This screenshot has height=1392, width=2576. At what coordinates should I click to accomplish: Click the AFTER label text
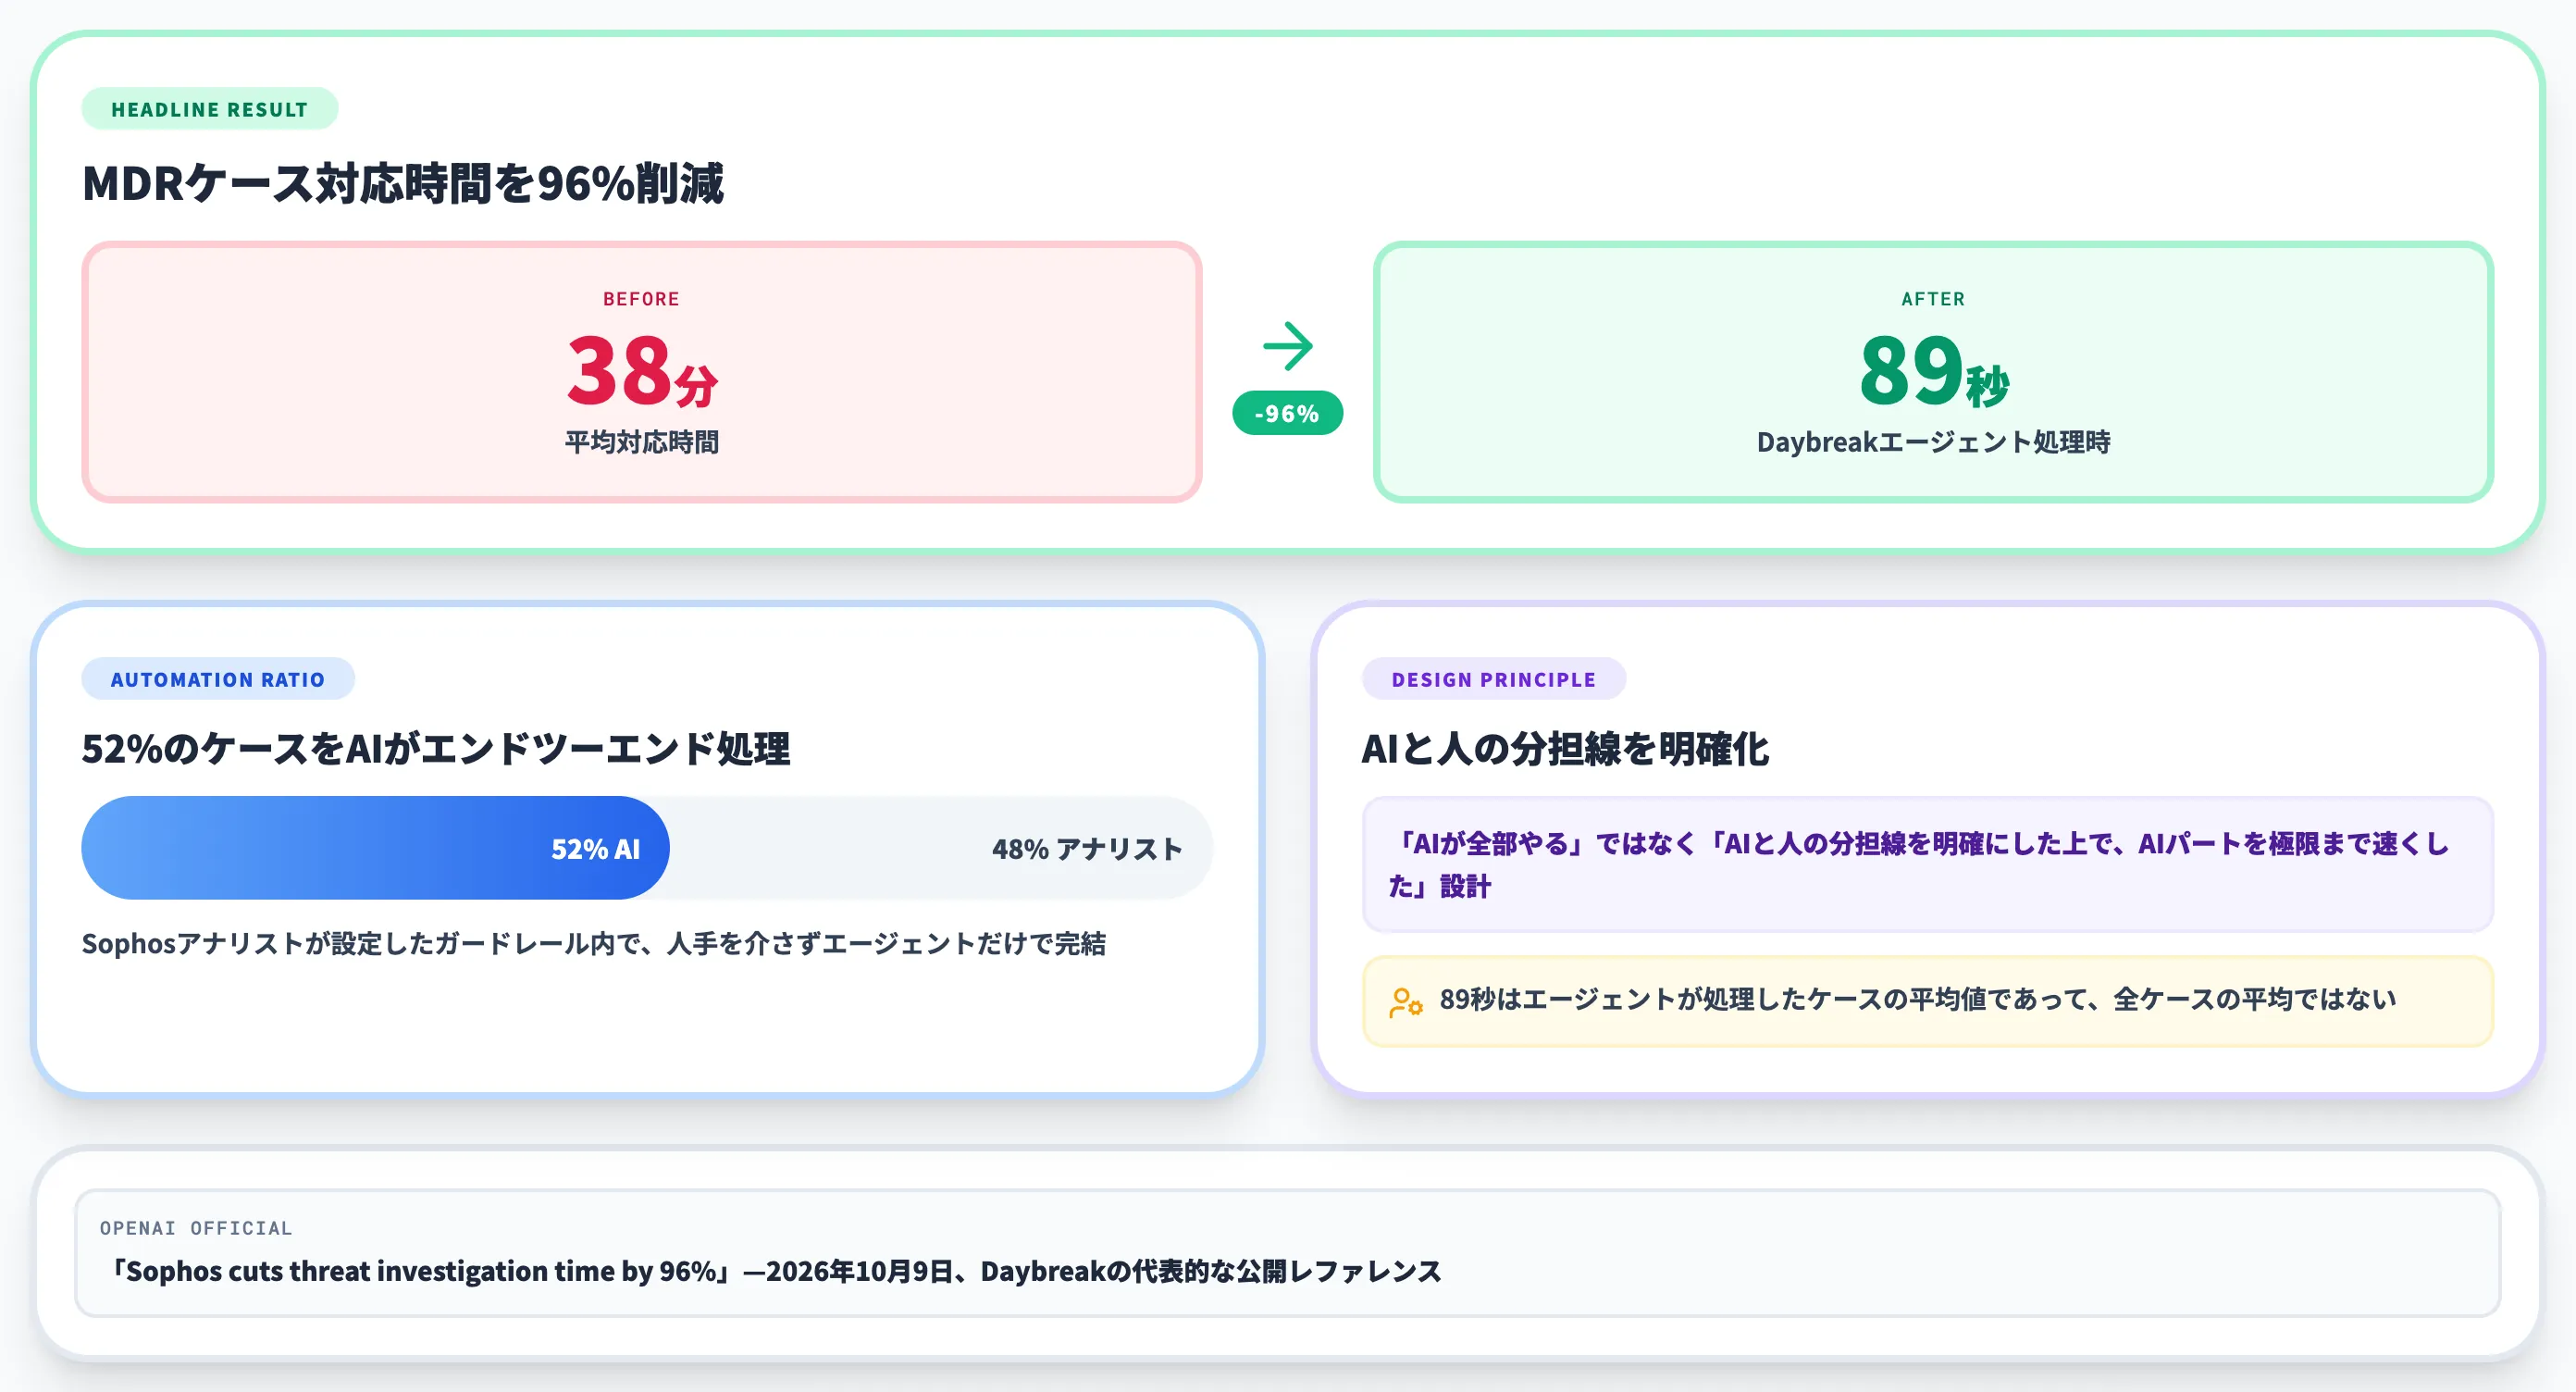1933,299
